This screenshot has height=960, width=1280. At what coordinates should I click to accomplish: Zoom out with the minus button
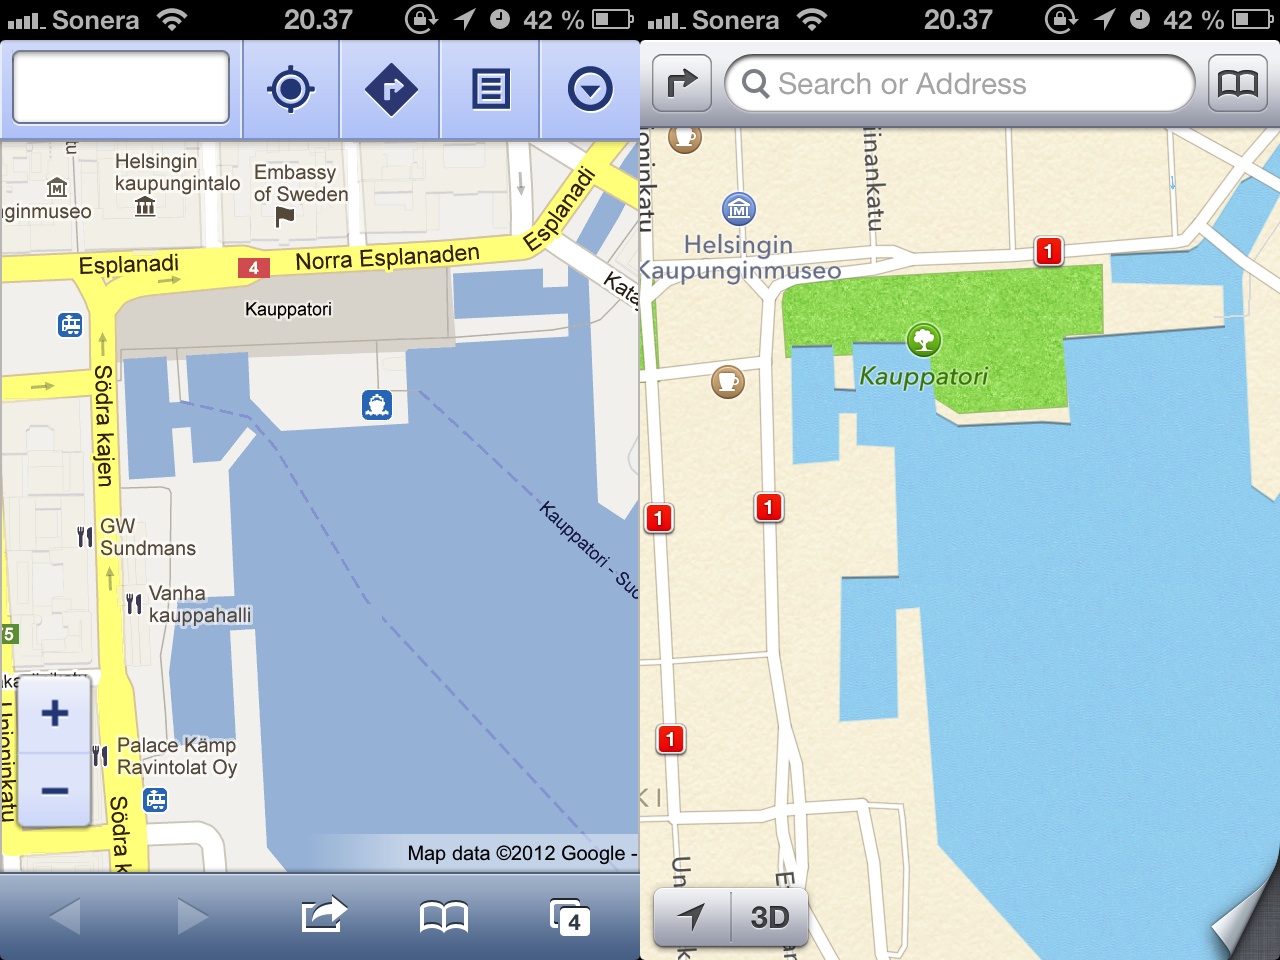55,790
